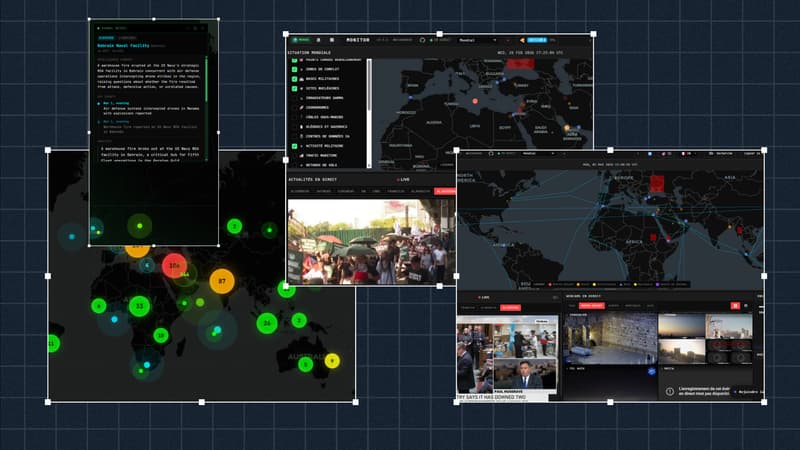This screenshot has height=450, width=800.
Task: Open the Mondial dropdown in the right window toolbar
Action: click(538, 153)
